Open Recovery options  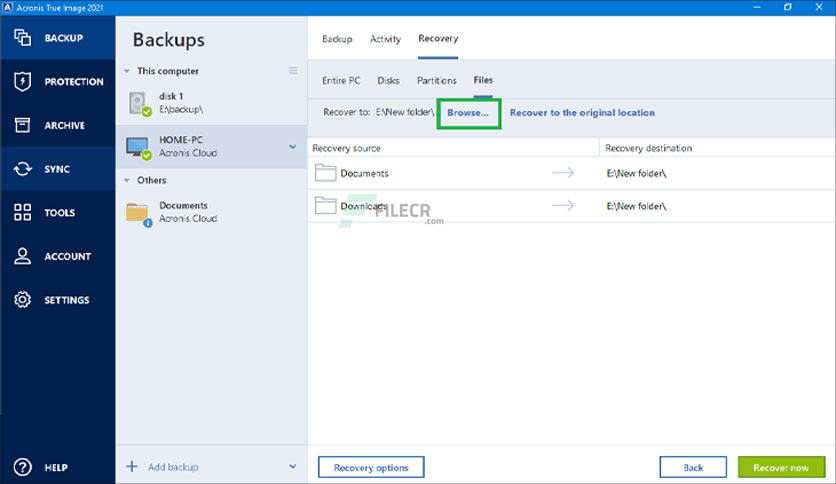coord(371,467)
